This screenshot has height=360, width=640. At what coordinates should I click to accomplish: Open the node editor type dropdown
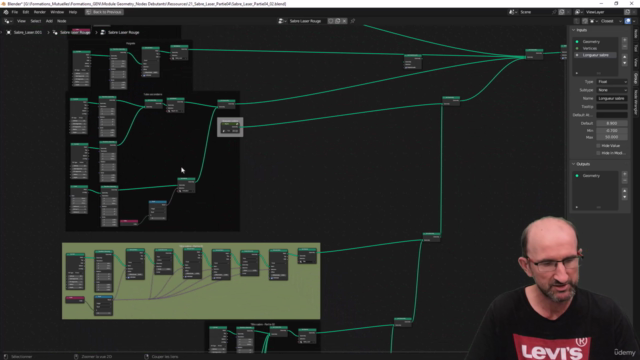tap(8, 21)
